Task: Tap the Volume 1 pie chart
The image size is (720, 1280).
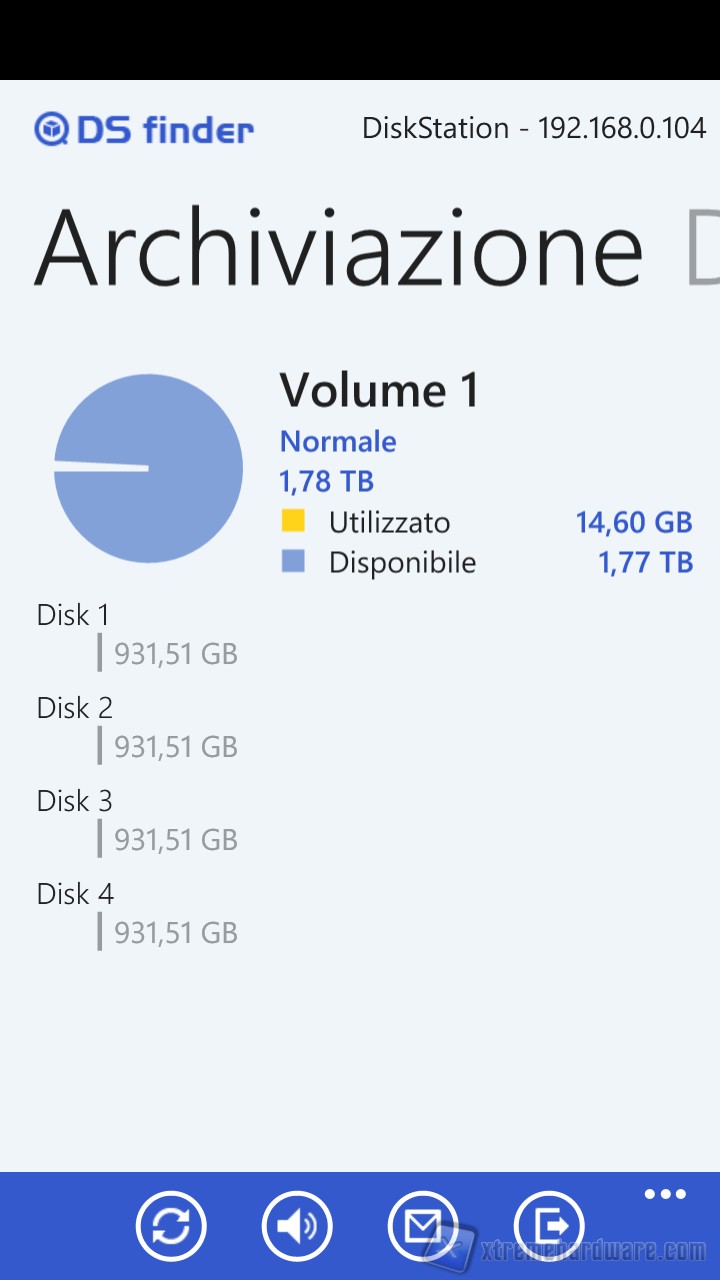Action: (148, 468)
